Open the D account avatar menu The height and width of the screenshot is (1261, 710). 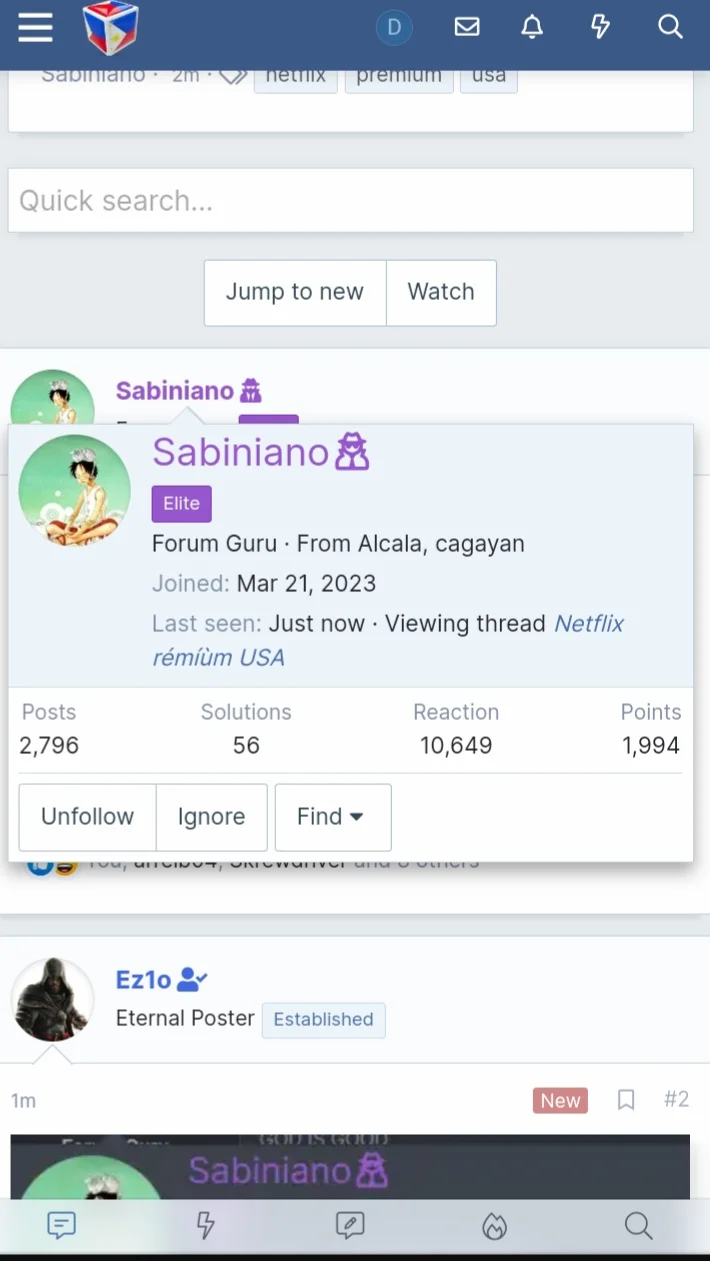394,27
